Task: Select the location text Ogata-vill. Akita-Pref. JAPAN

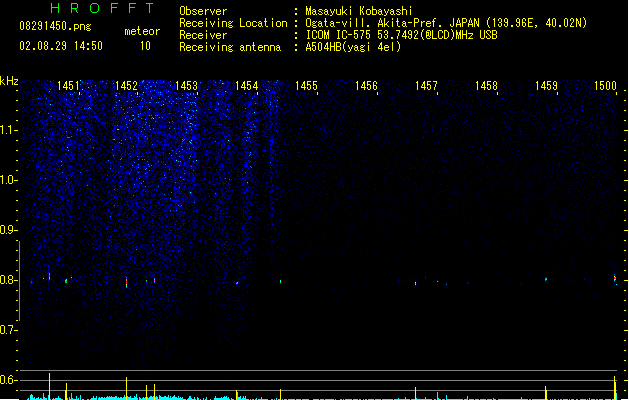Action: tap(392, 23)
